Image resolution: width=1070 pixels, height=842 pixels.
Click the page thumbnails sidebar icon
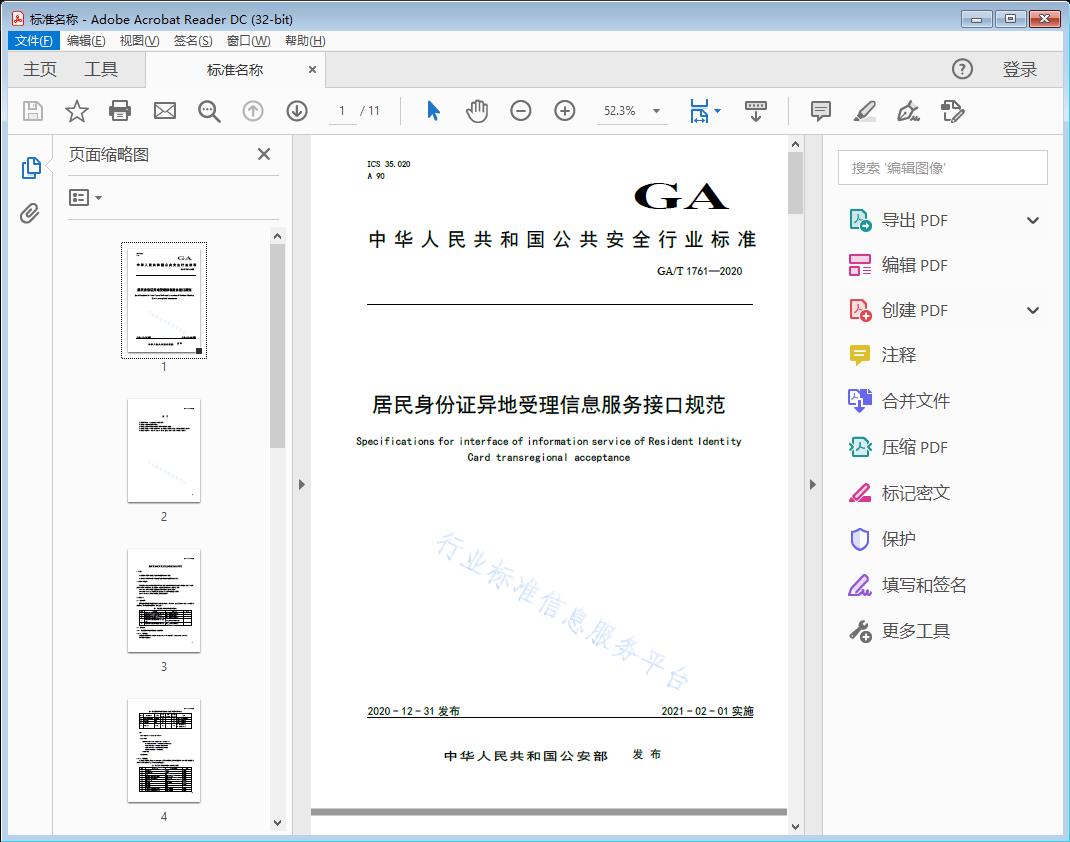point(30,167)
